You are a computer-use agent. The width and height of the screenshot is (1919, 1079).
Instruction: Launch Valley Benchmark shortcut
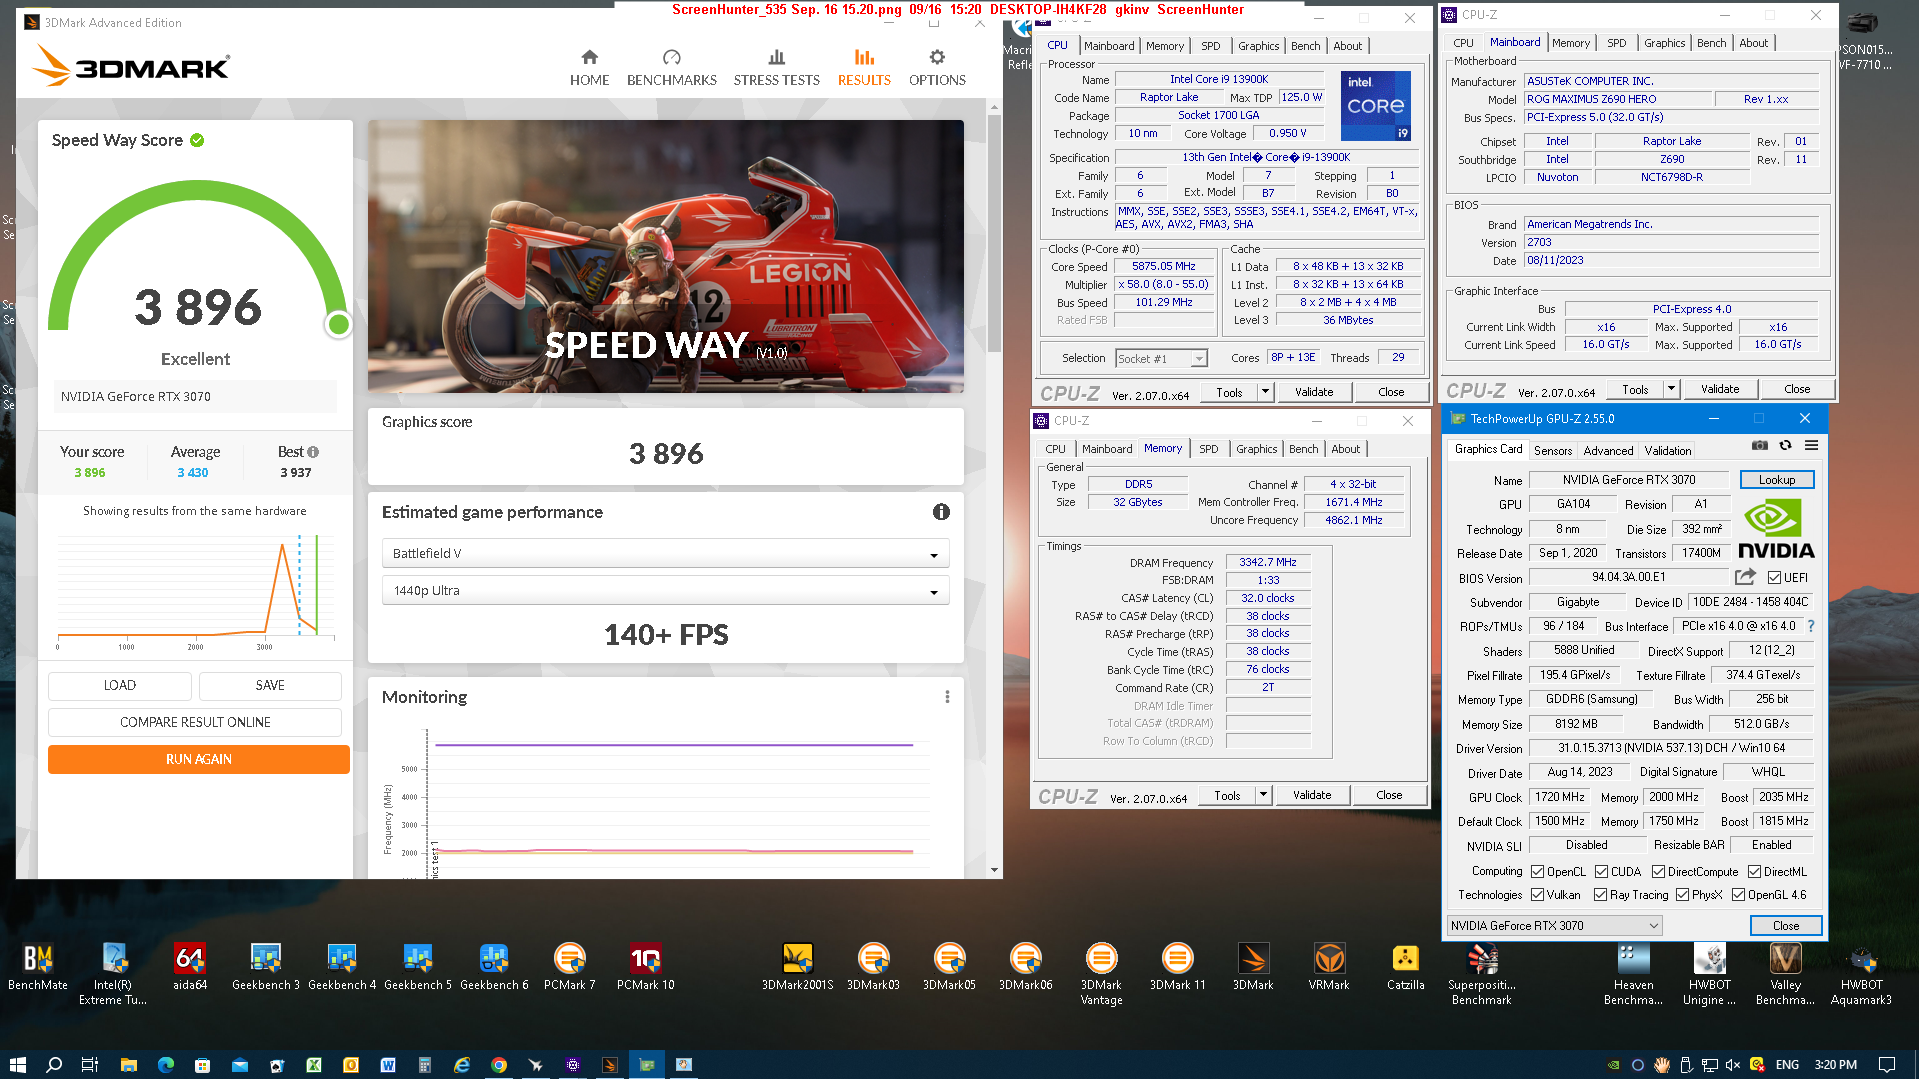[x=1785, y=974]
